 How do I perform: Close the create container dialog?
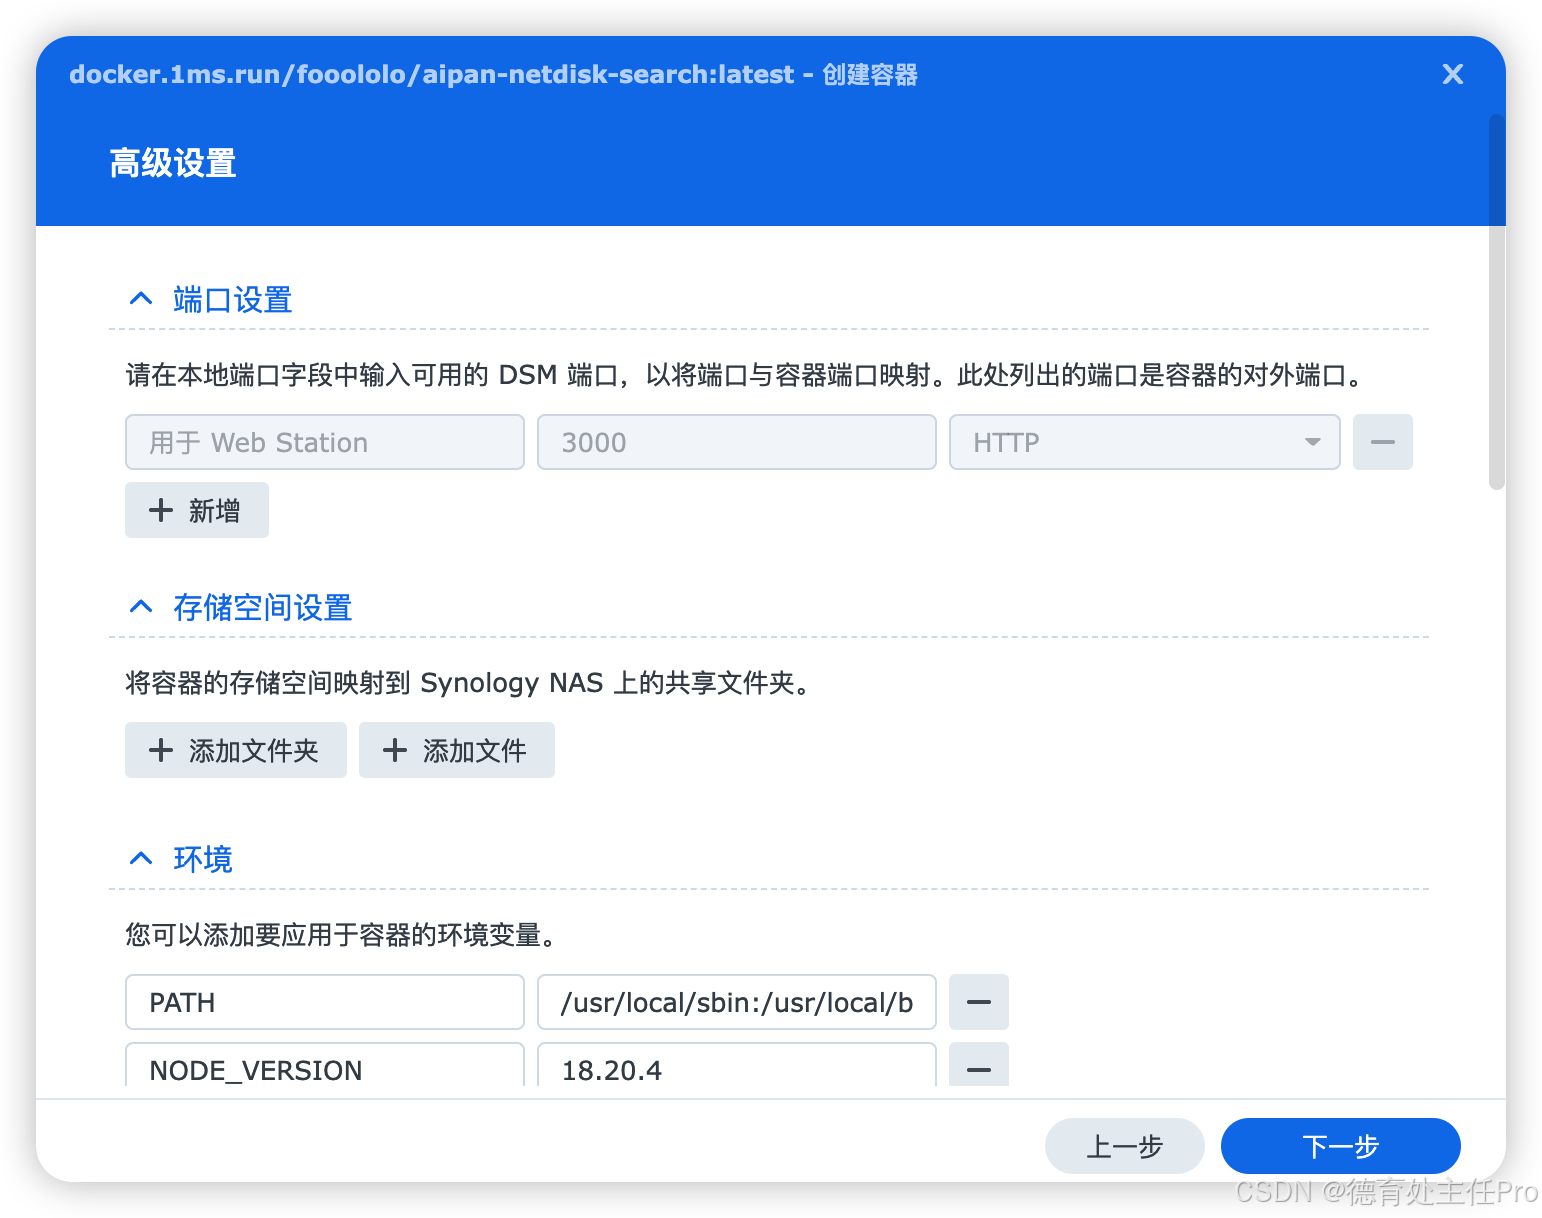[1452, 74]
